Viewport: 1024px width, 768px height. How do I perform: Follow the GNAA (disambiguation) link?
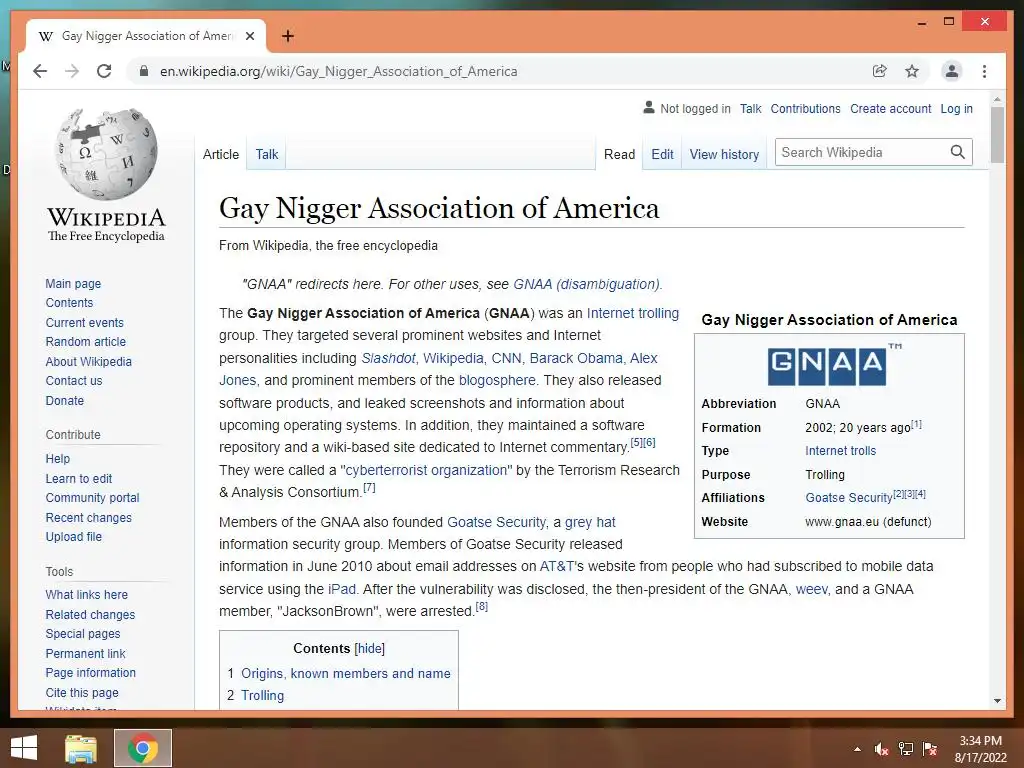tap(586, 284)
